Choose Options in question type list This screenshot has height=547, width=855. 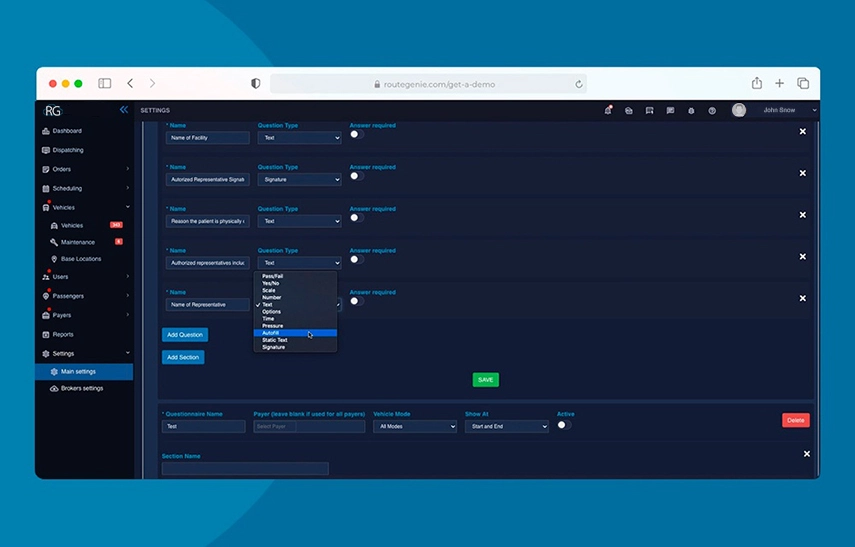pyautogui.click(x=295, y=311)
